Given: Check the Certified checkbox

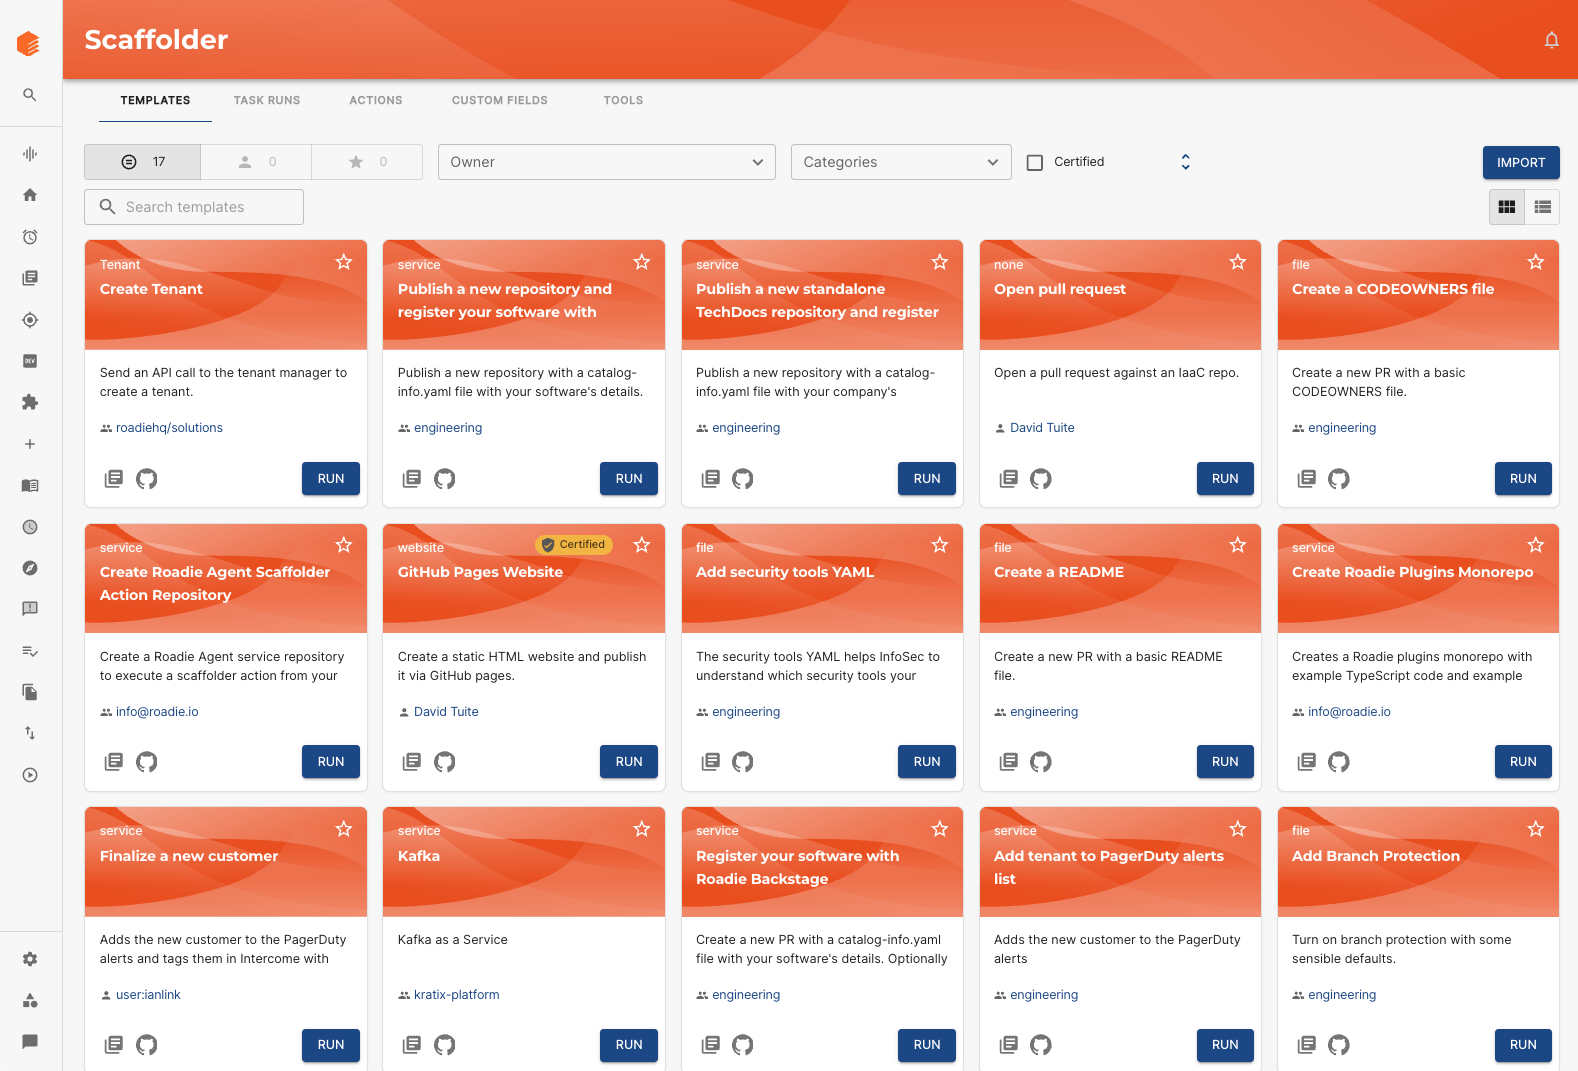Looking at the screenshot, I should 1035,162.
